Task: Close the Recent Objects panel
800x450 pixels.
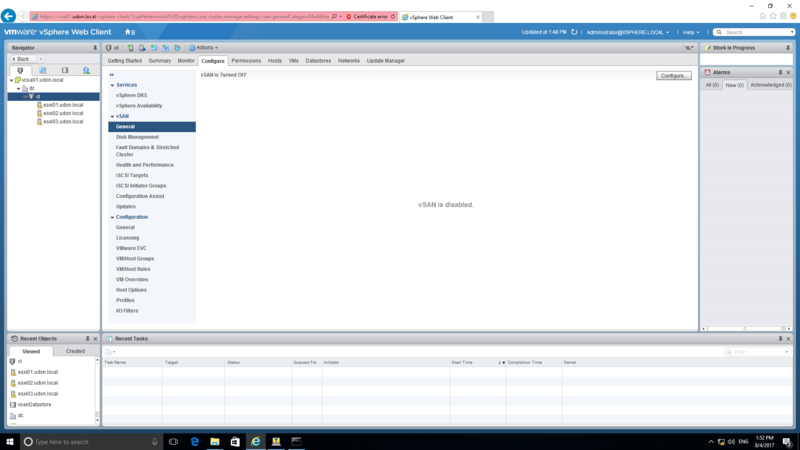Action: 95,339
